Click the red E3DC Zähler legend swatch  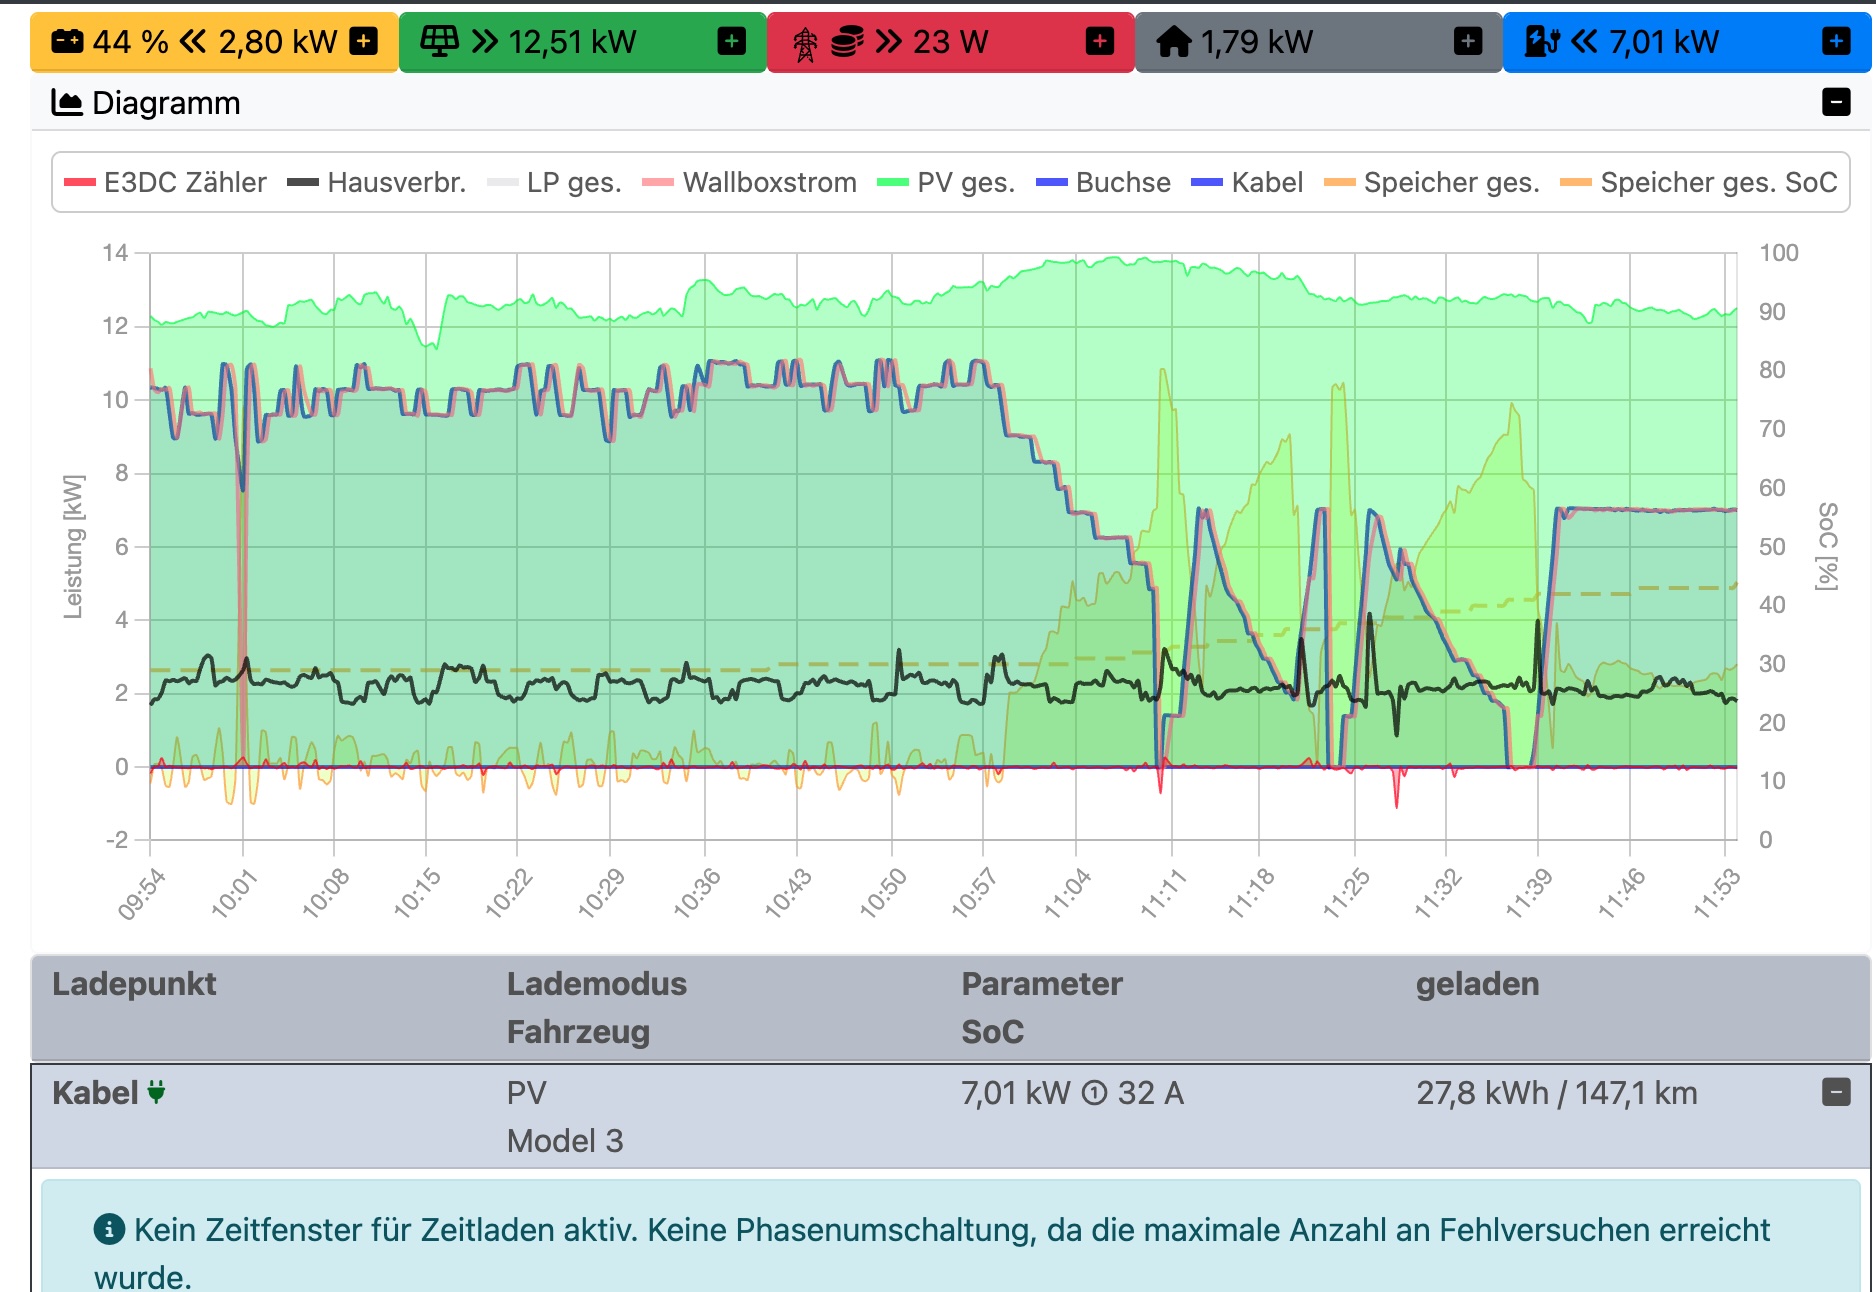[79, 183]
